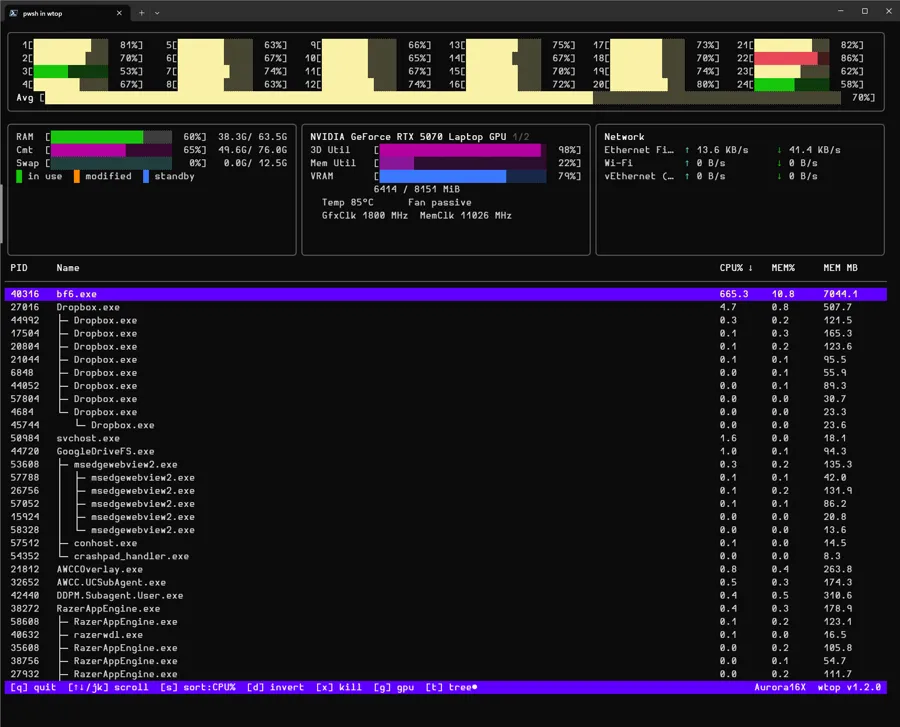Click the Temp 85°C reading

point(347,202)
